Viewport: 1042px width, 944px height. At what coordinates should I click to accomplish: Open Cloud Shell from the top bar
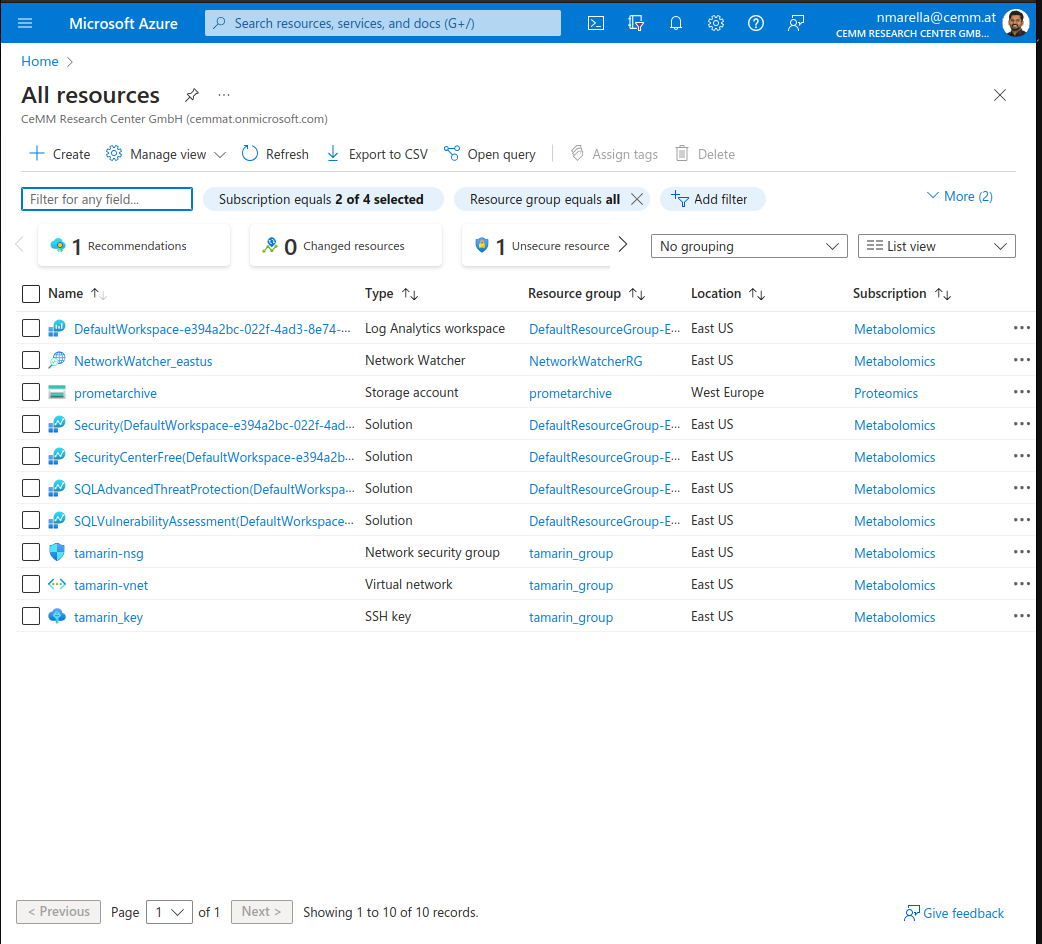(x=596, y=23)
